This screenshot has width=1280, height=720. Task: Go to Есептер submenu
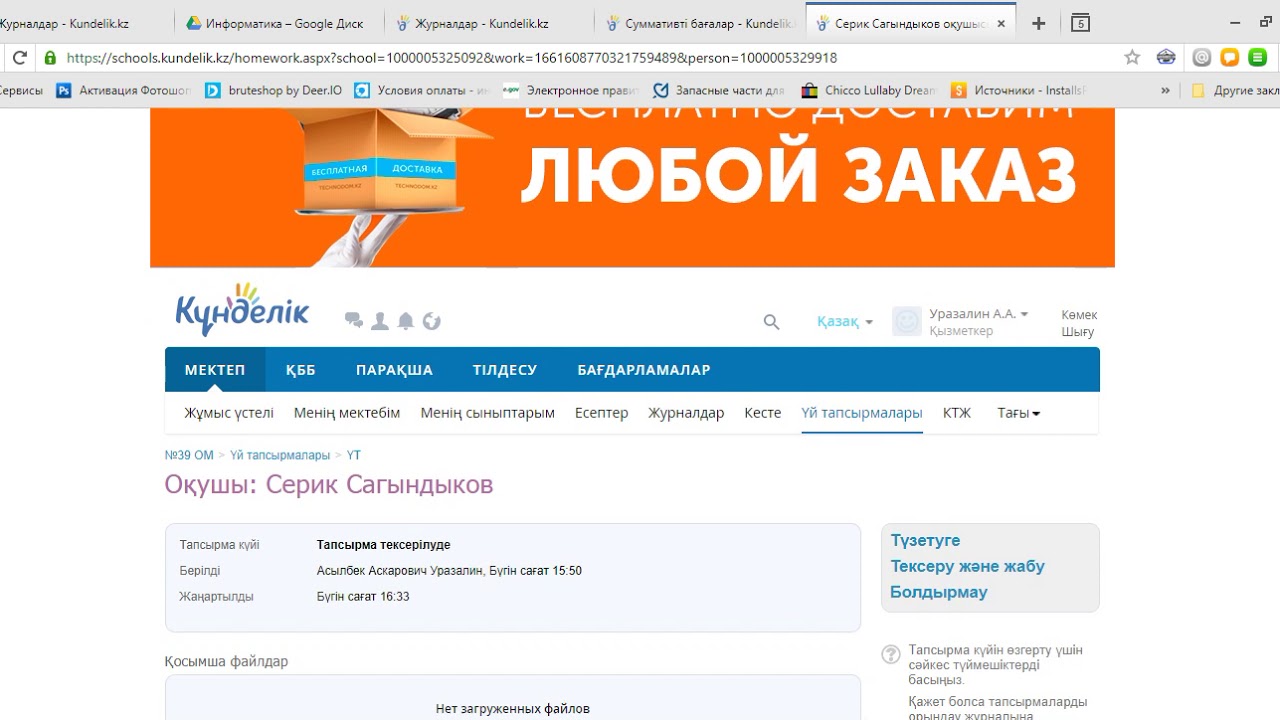[x=601, y=413]
